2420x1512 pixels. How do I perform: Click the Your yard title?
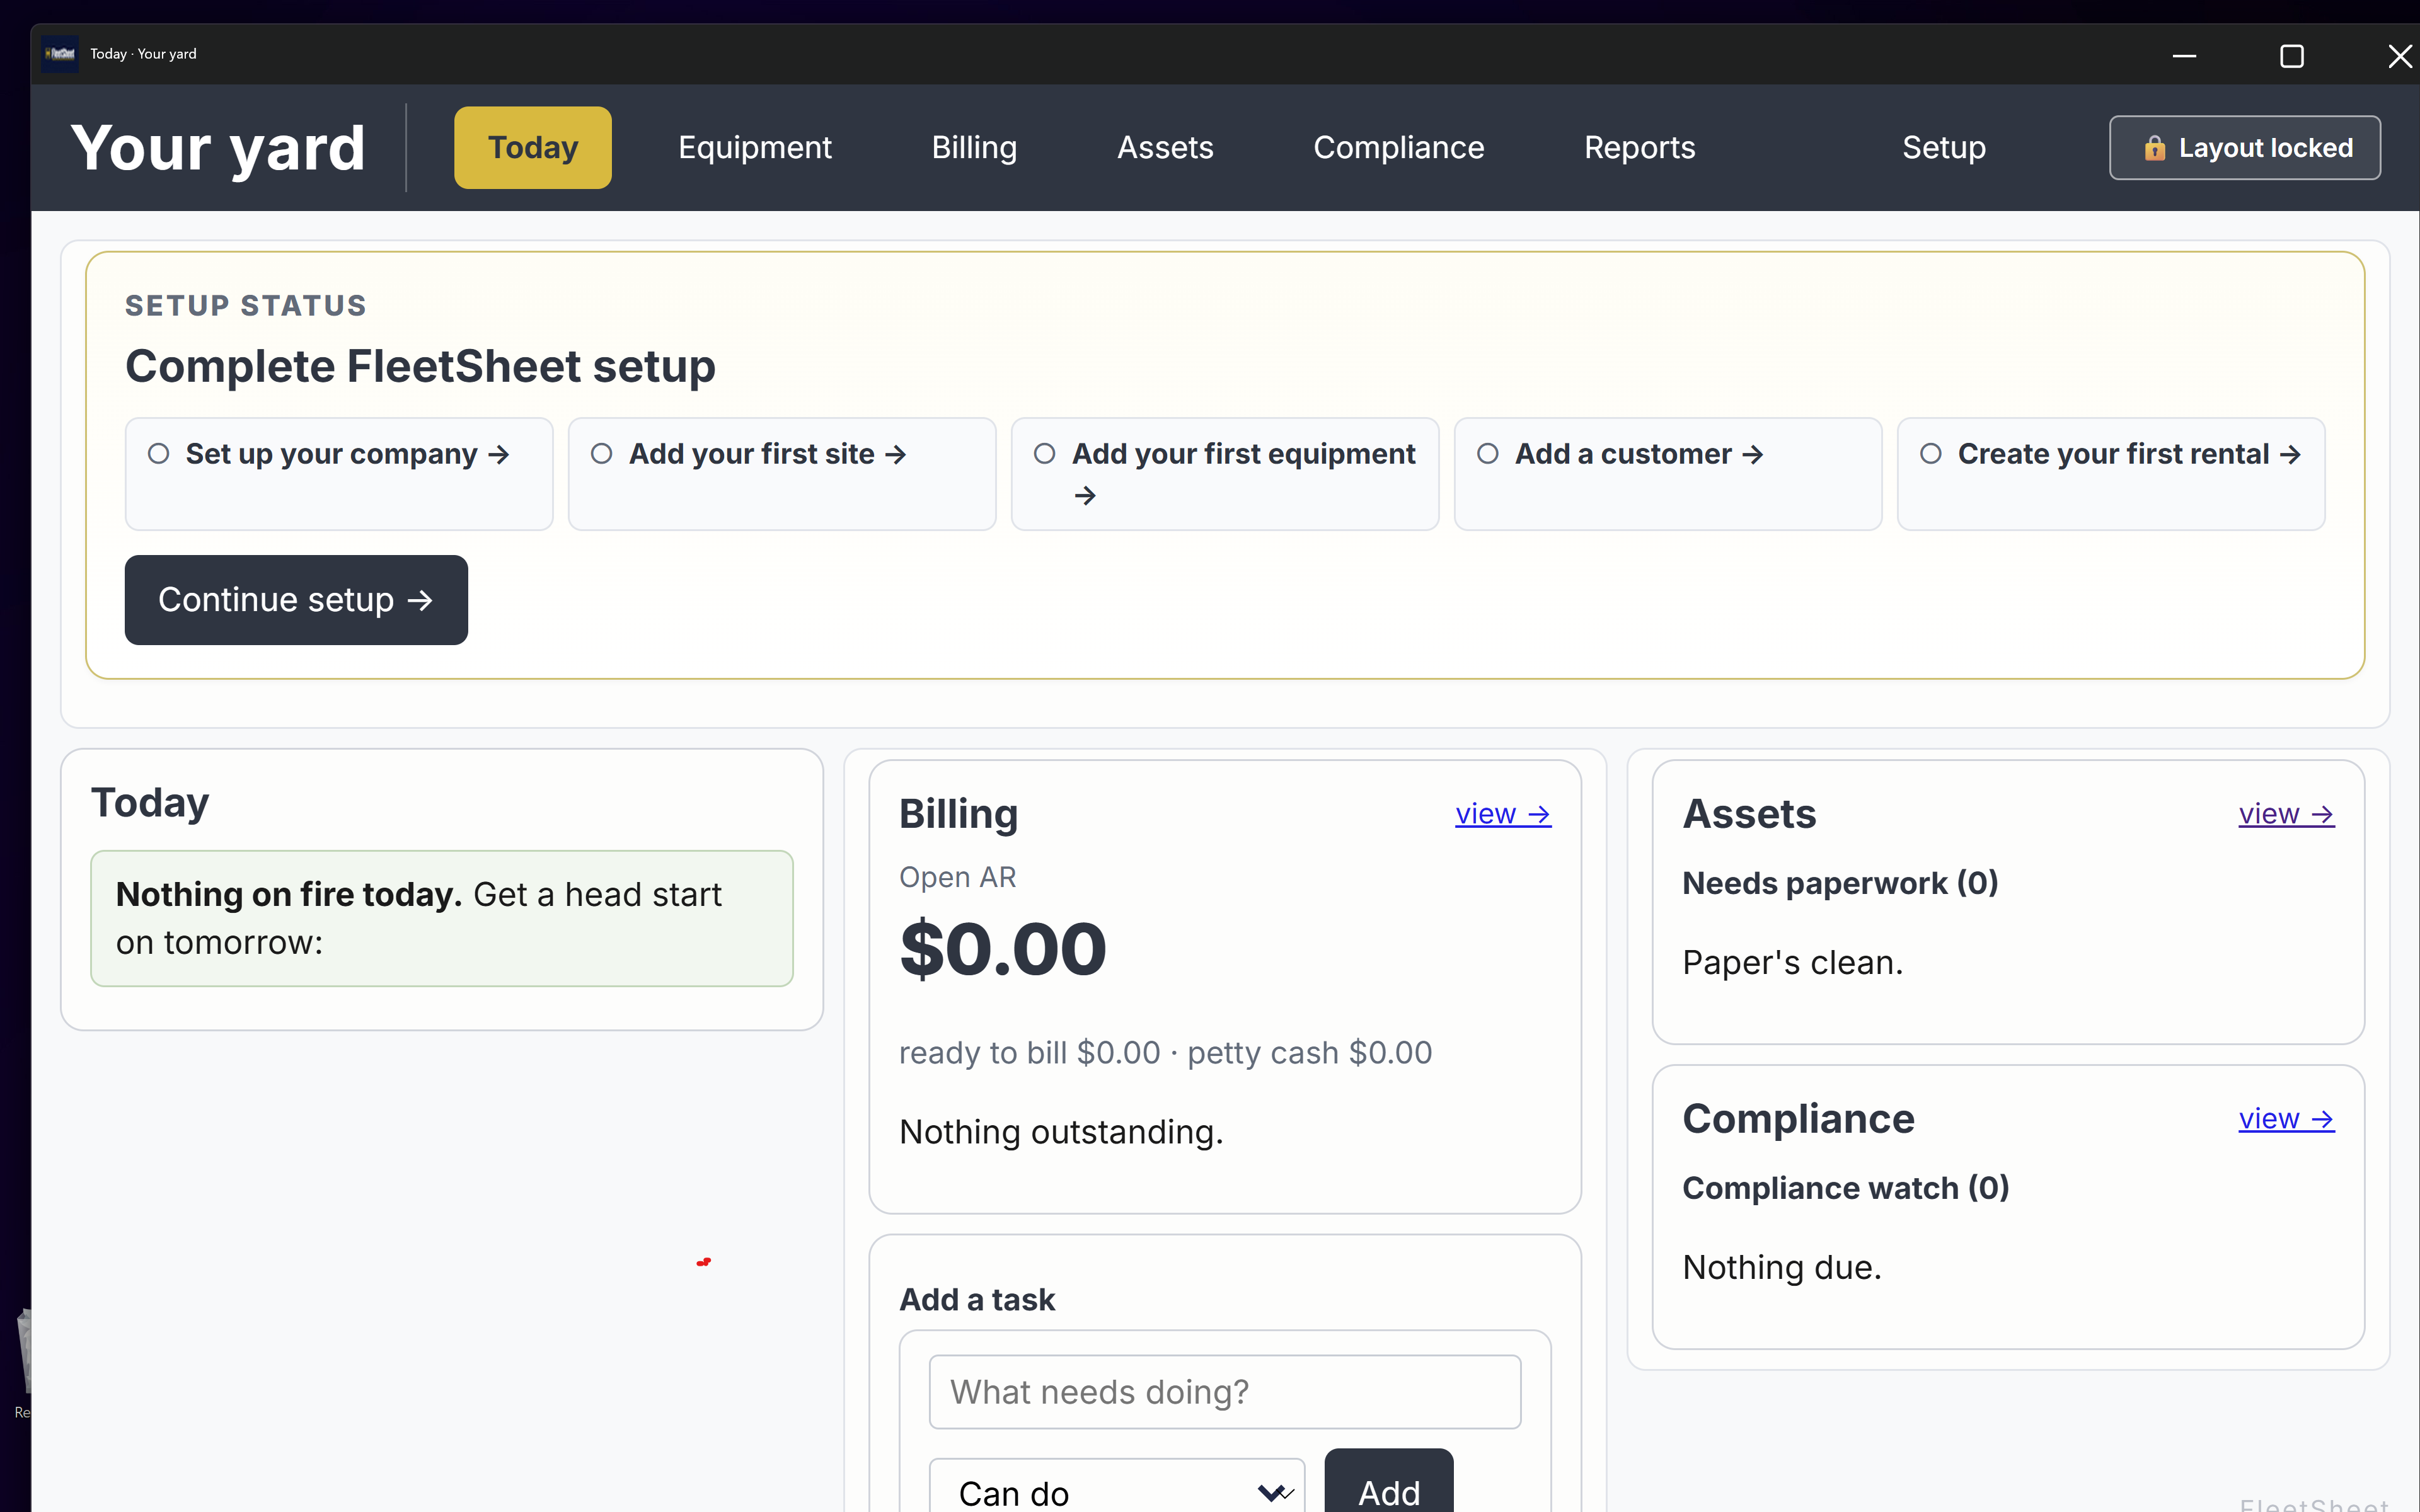click(218, 148)
